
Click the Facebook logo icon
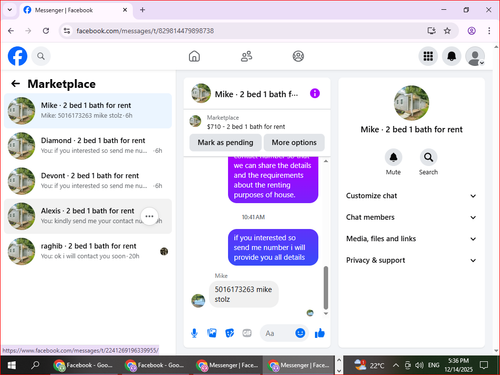[x=17, y=56]
